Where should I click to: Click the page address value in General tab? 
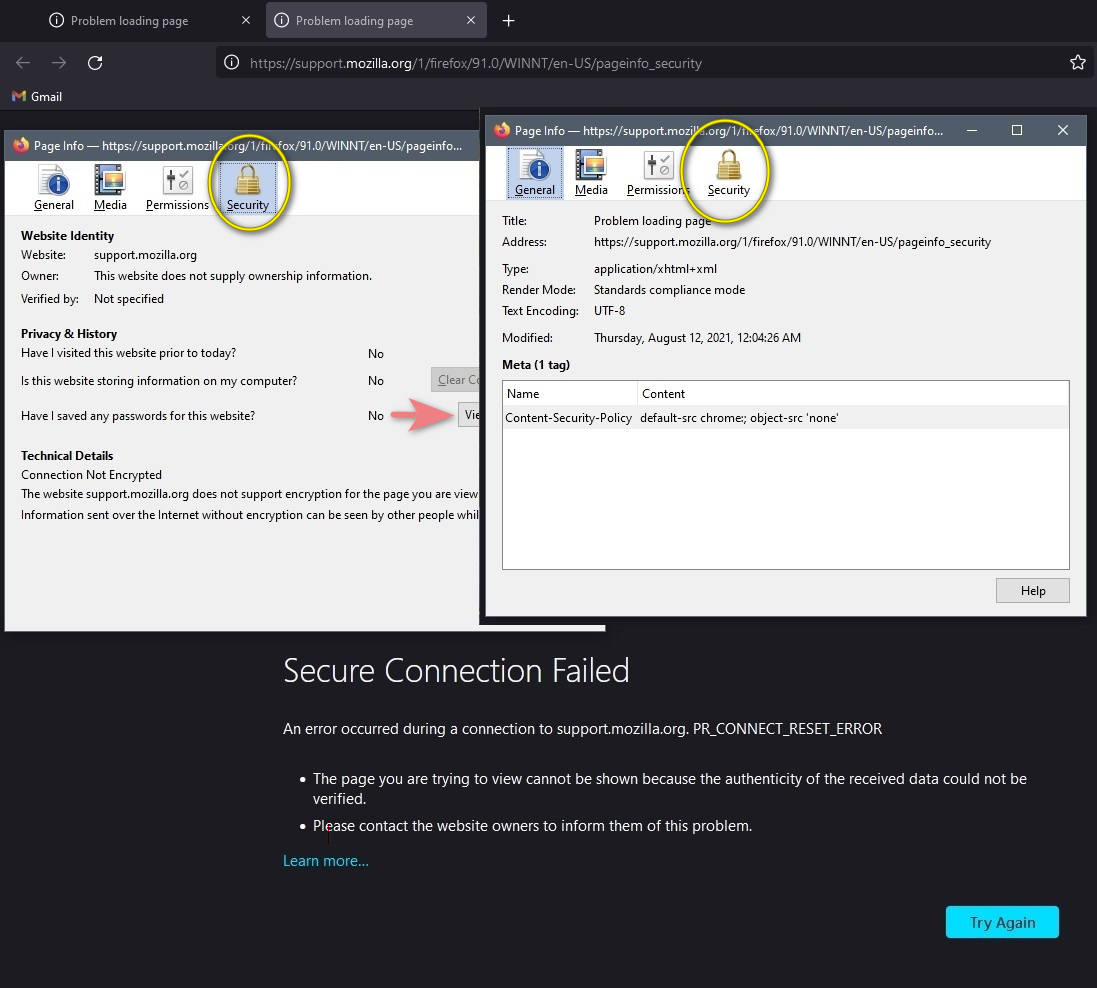coord(792,242)
